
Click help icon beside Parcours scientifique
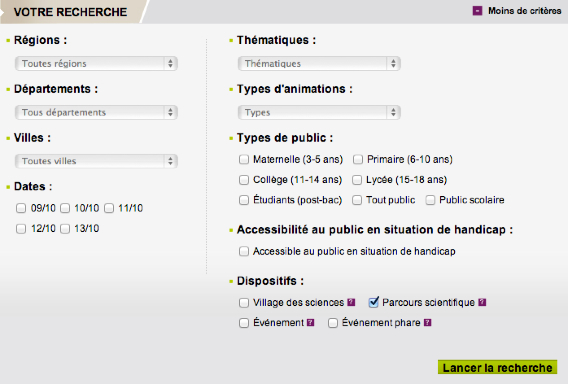482,302
